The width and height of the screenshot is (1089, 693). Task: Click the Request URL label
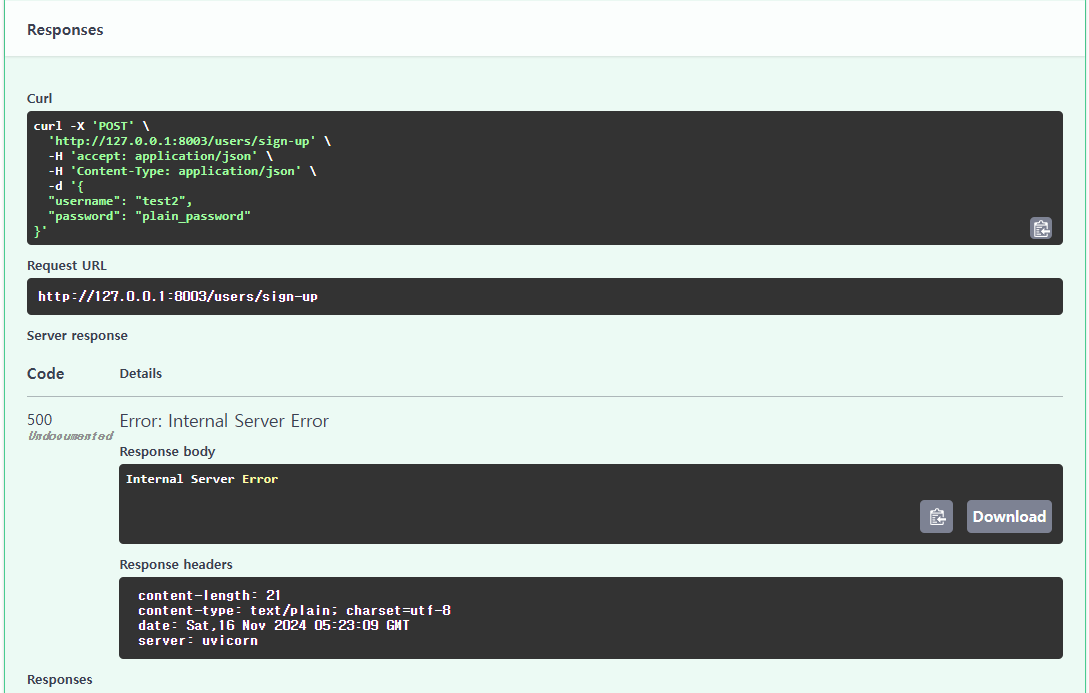click(67, 265)
